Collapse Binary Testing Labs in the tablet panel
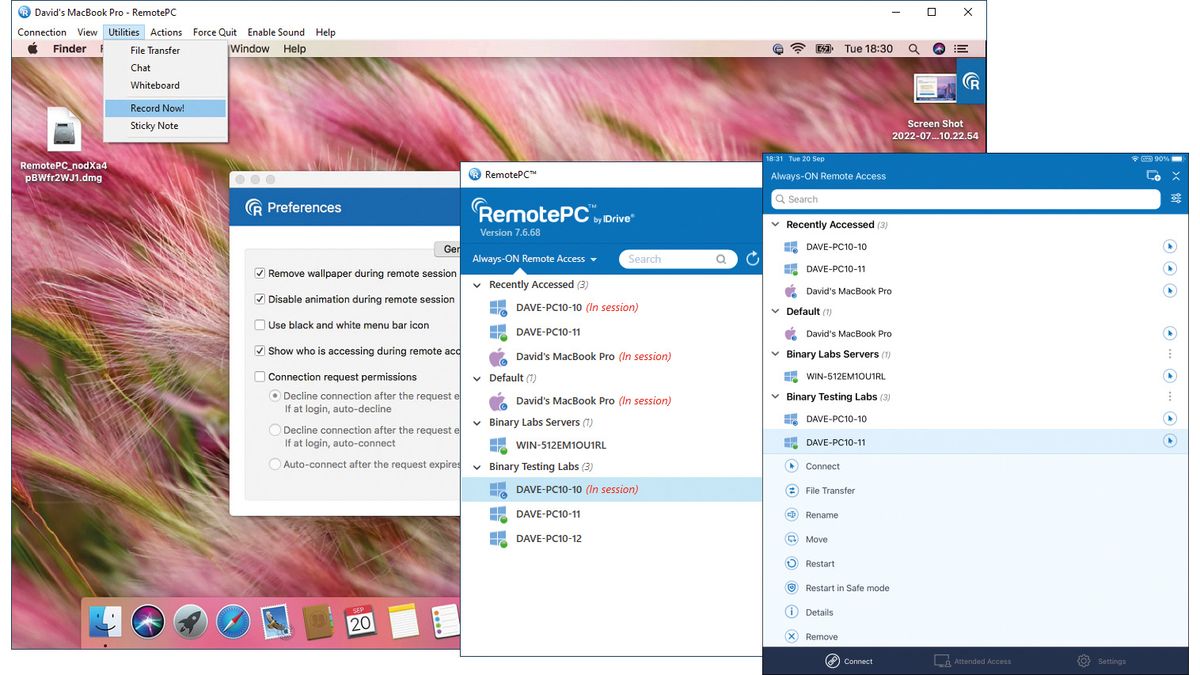Image resolution: width=1200 pixels, height=675 pixels. click(775, 396)
